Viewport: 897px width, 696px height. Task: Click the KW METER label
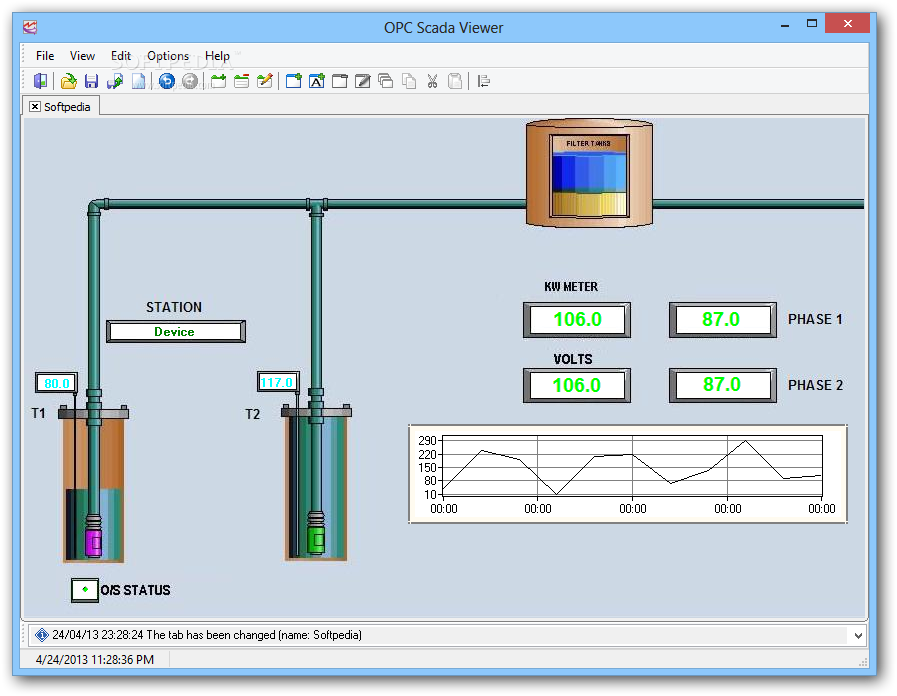571,287
